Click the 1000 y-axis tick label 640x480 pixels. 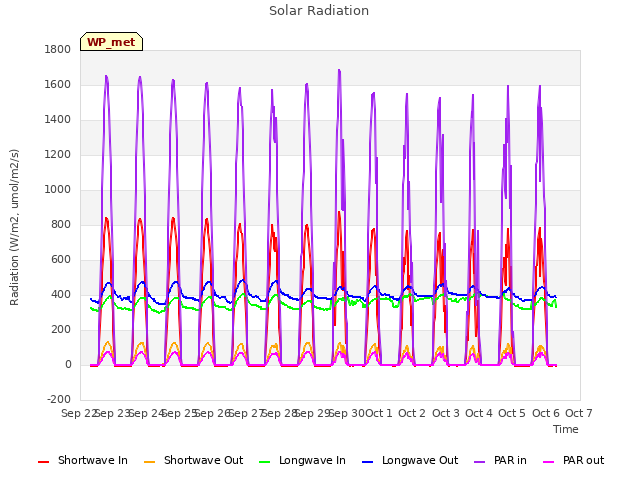click(58, 190)
